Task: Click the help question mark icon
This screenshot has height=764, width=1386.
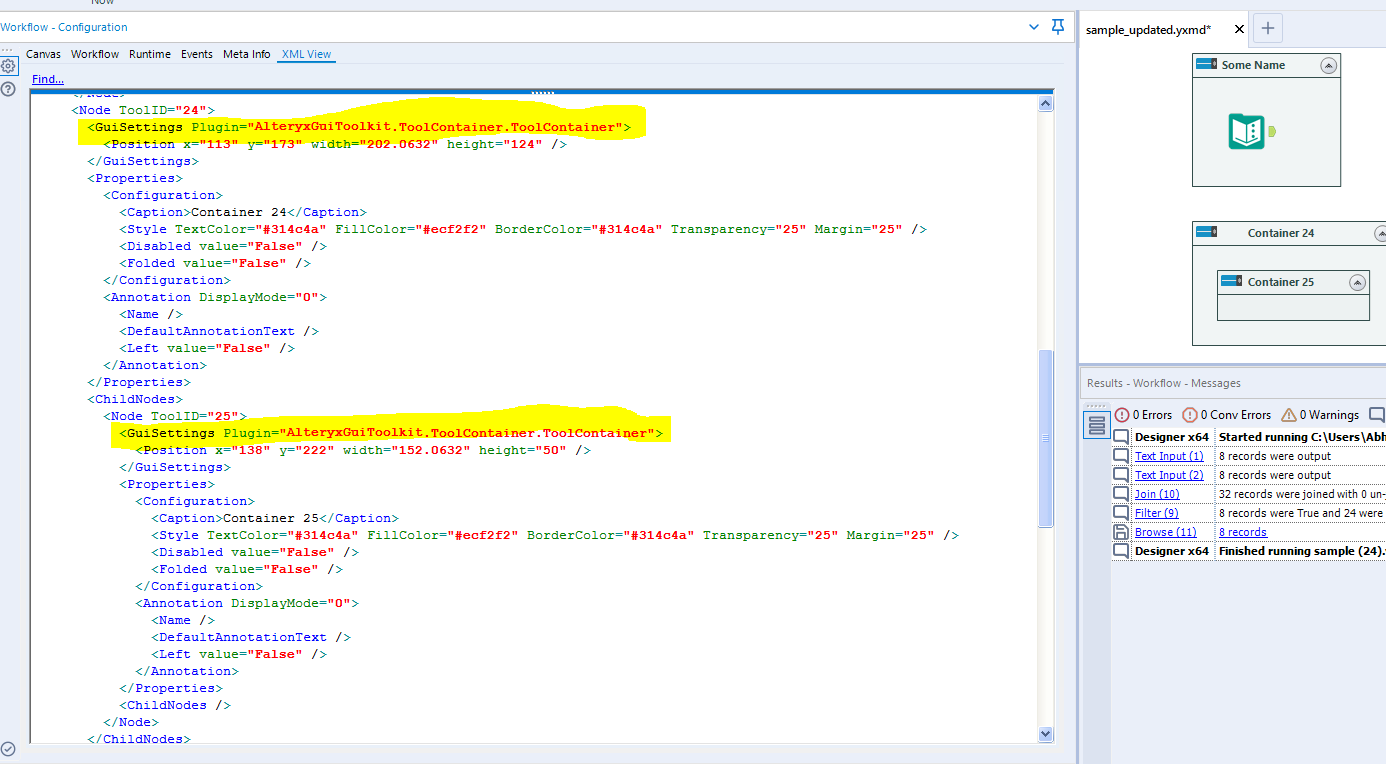Action: pos(9,89)
